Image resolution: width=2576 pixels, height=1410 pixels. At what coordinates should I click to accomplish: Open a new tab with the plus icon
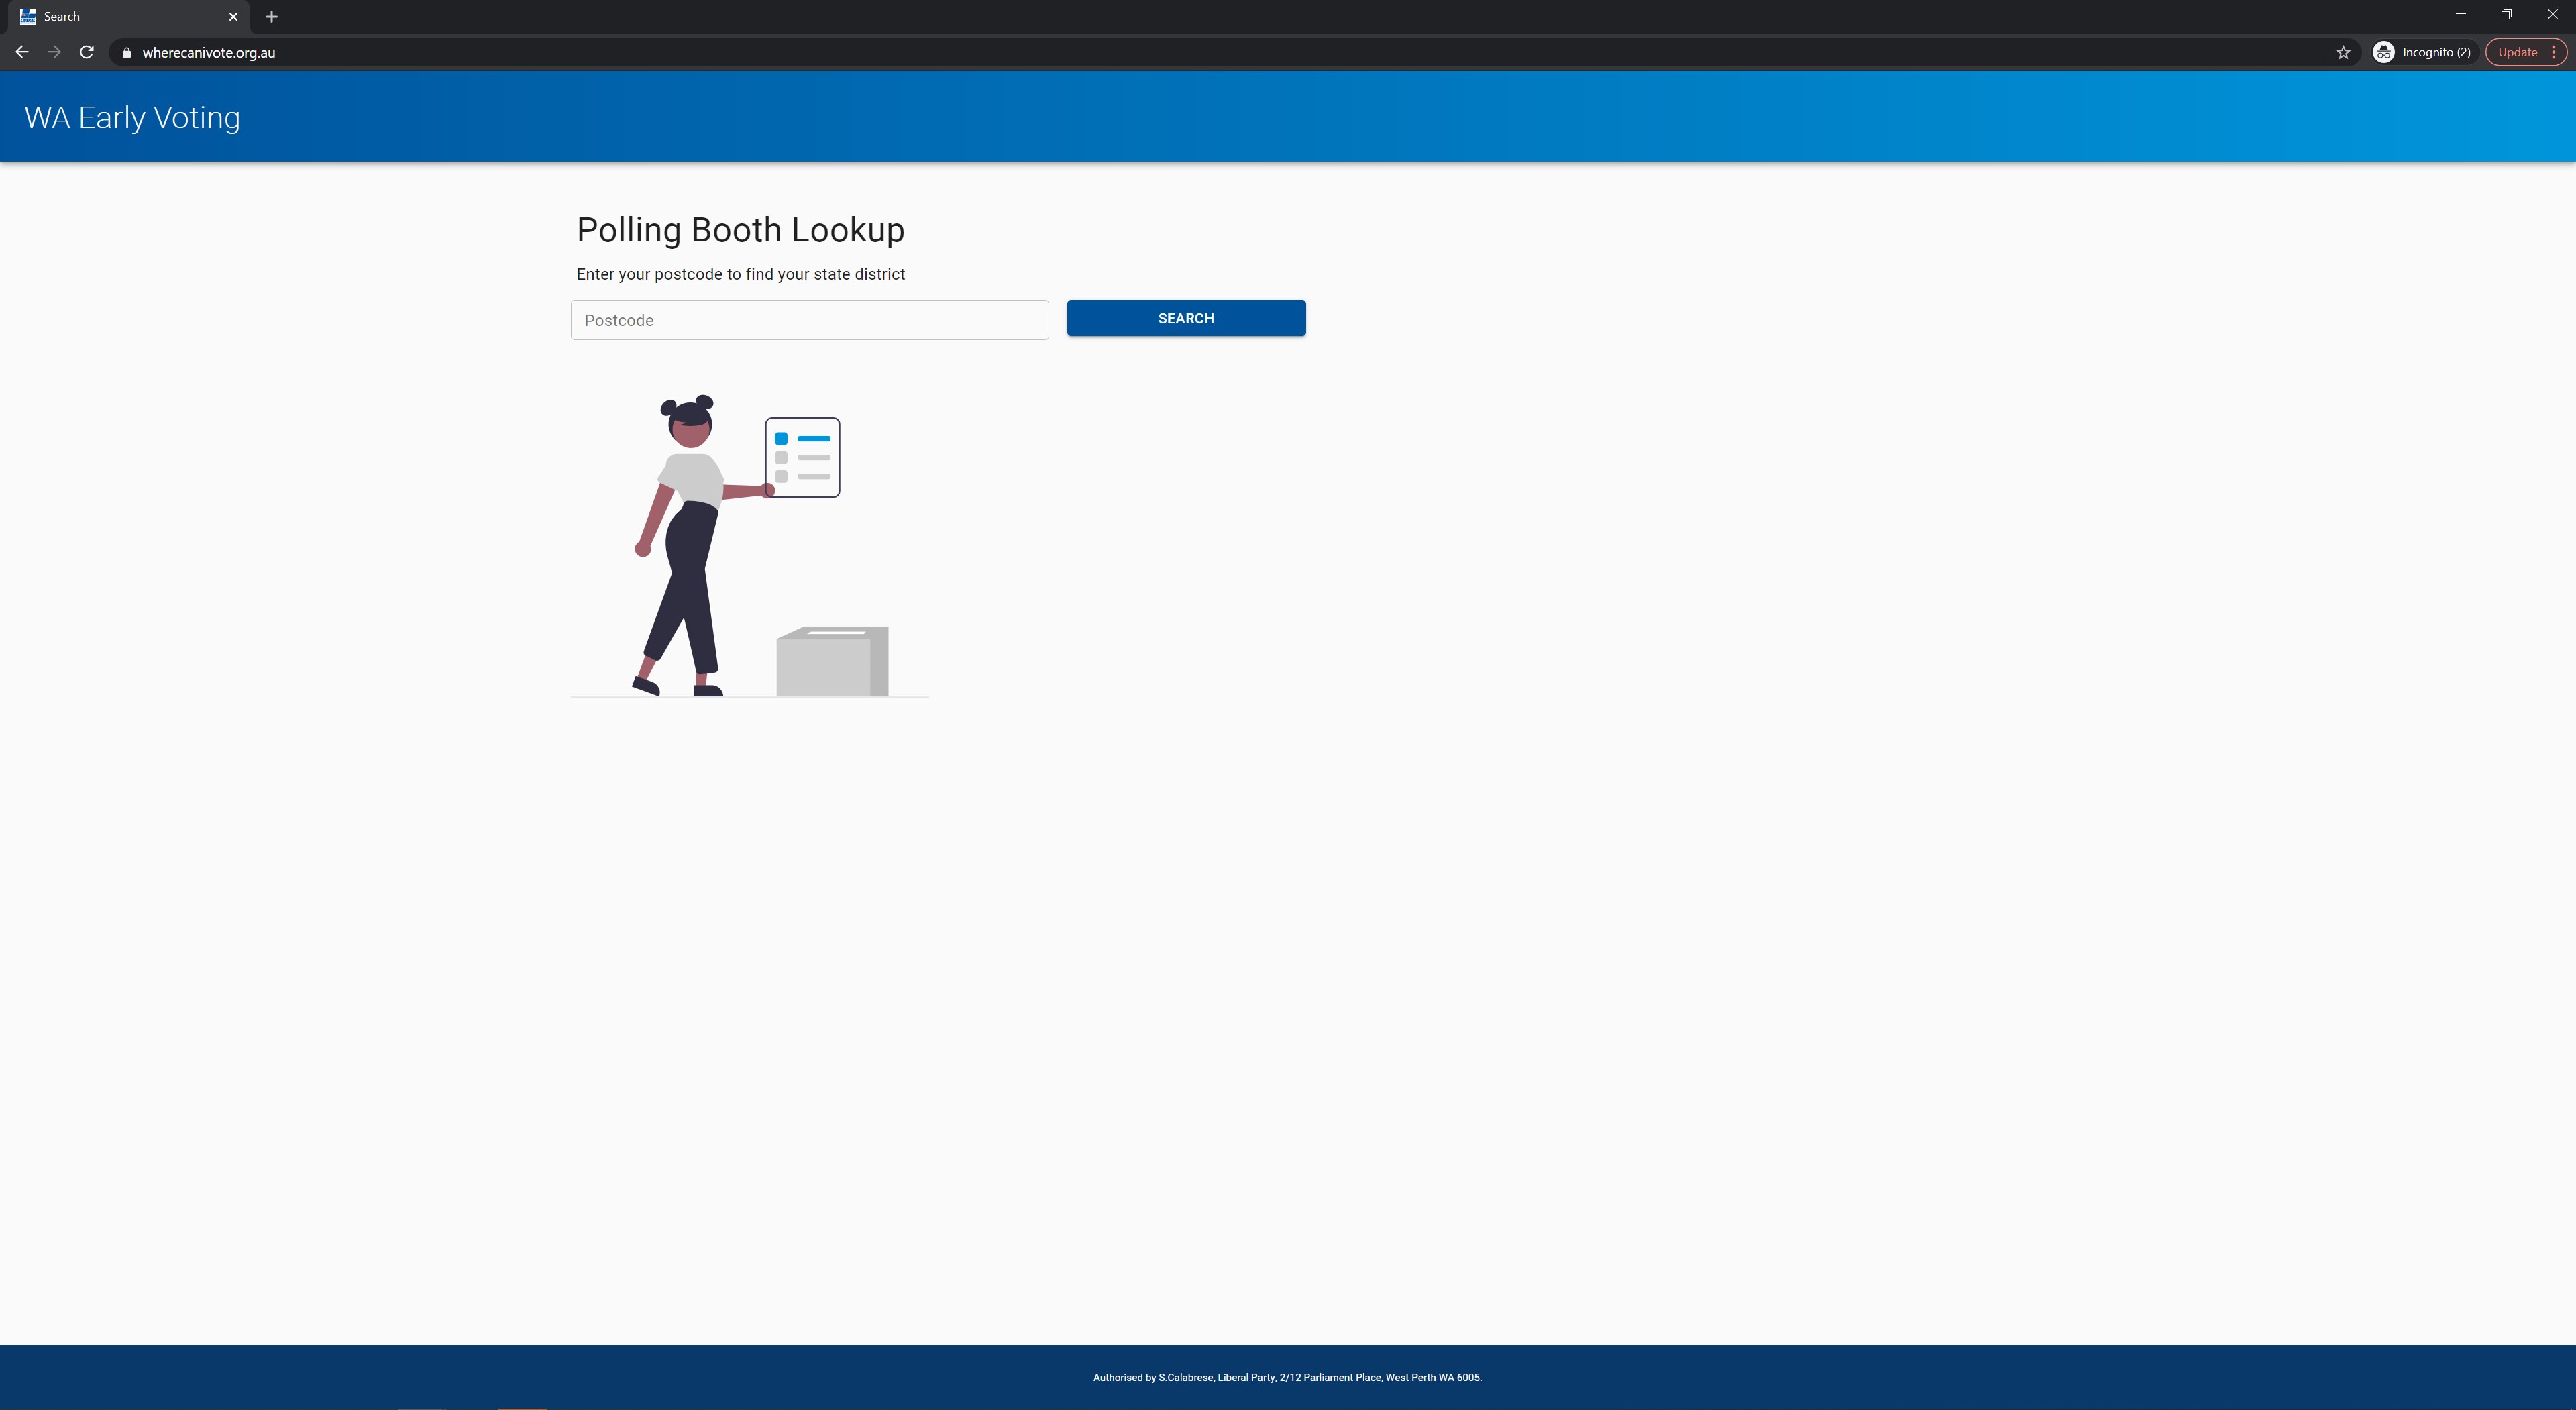[271, 17]
